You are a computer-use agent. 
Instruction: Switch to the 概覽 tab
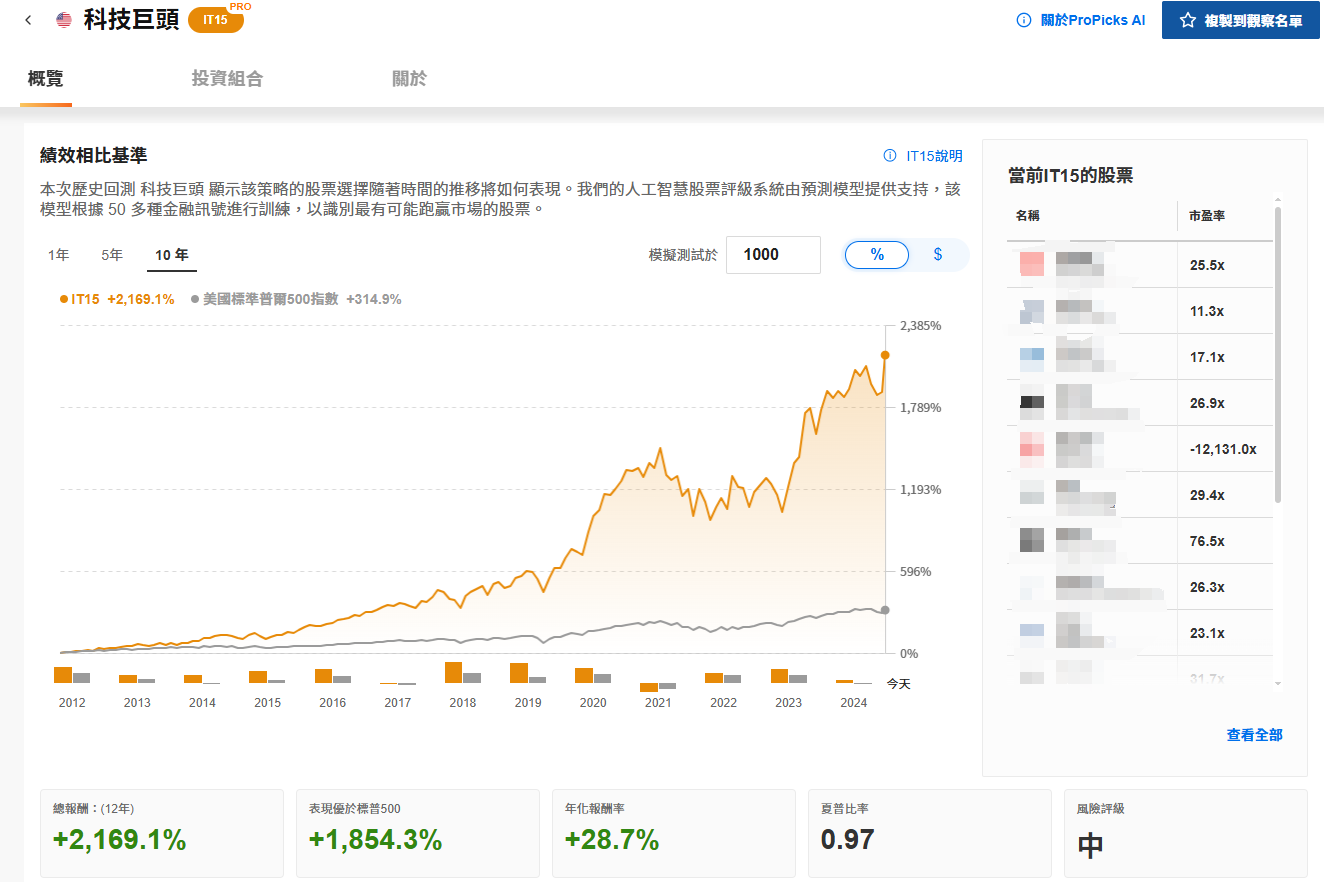coord(46,79)
